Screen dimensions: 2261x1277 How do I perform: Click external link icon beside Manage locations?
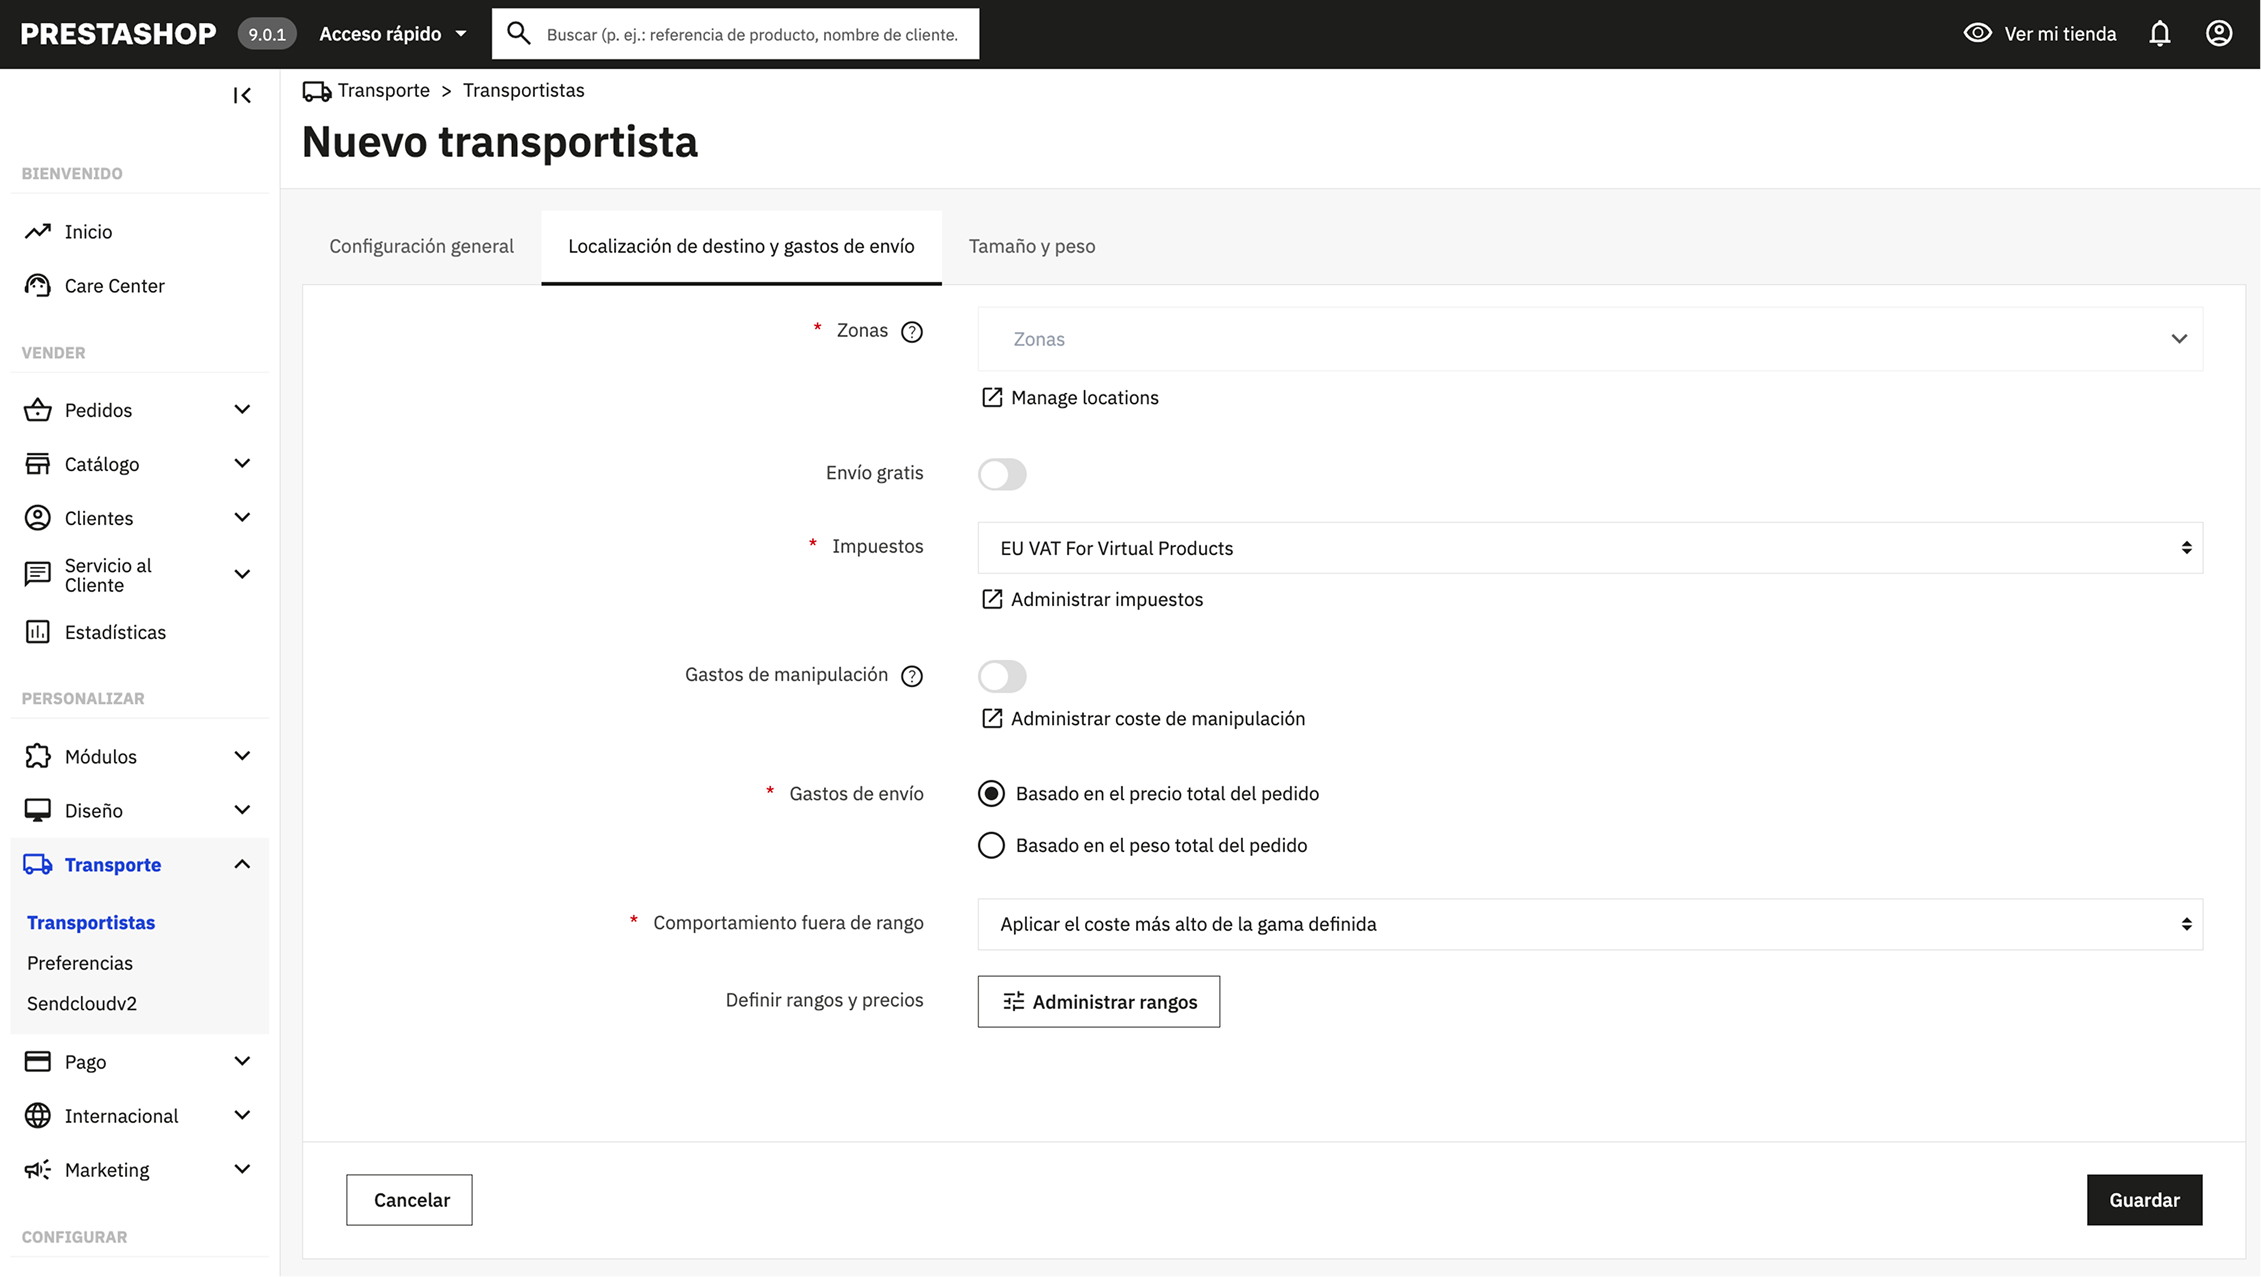991,397
